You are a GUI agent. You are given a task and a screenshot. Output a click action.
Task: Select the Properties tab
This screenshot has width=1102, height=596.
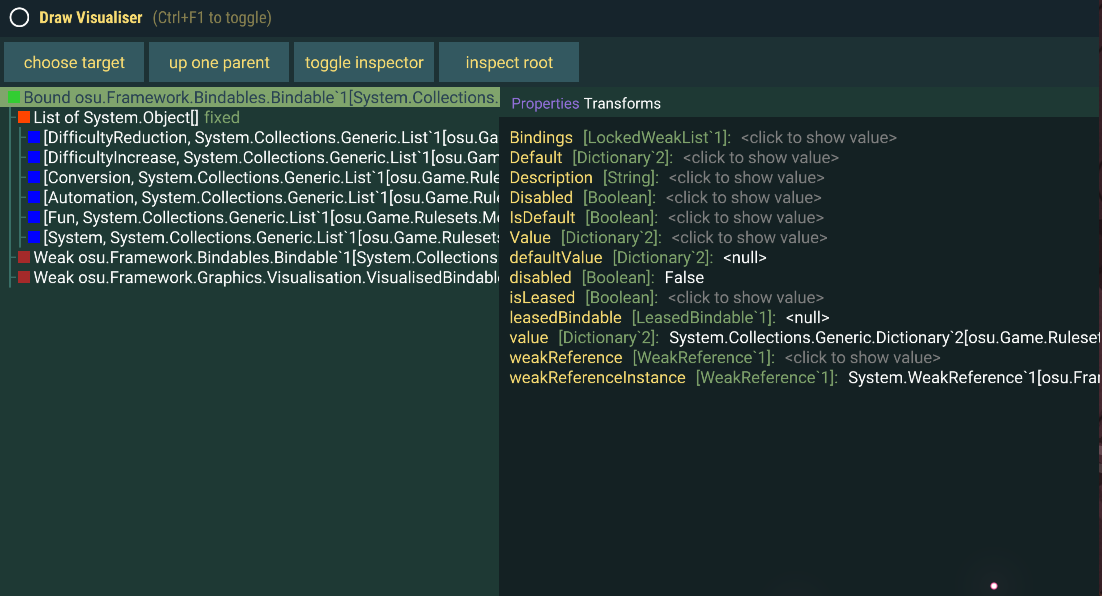[545, 103]
